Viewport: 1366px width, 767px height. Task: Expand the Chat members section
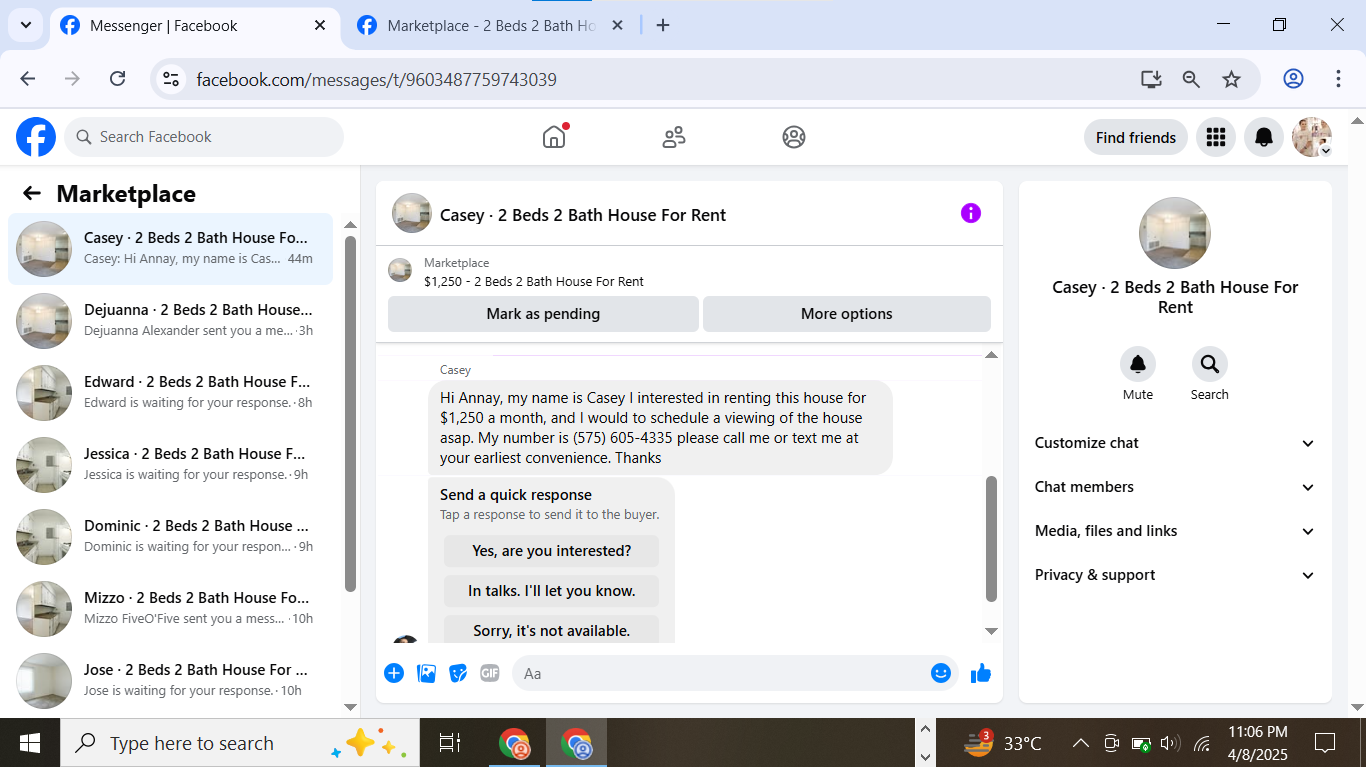(1175, 487)
